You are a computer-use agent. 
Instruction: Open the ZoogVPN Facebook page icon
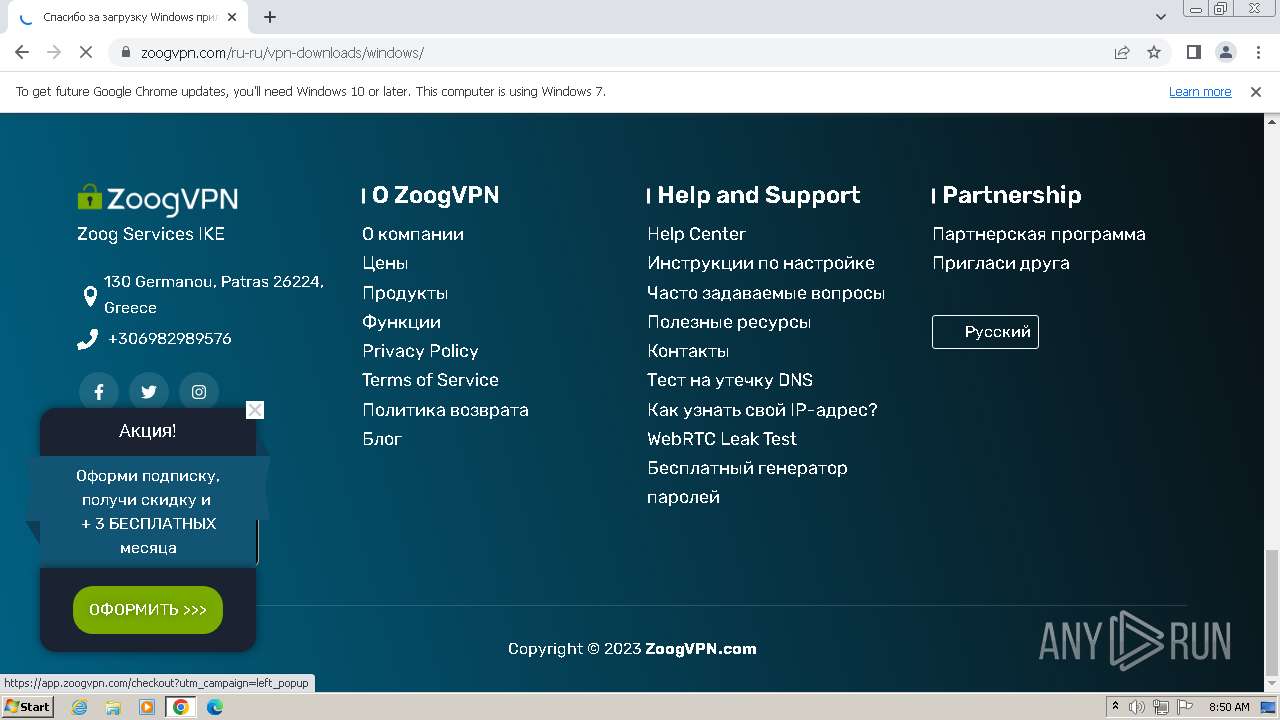(x=99, y=392)
